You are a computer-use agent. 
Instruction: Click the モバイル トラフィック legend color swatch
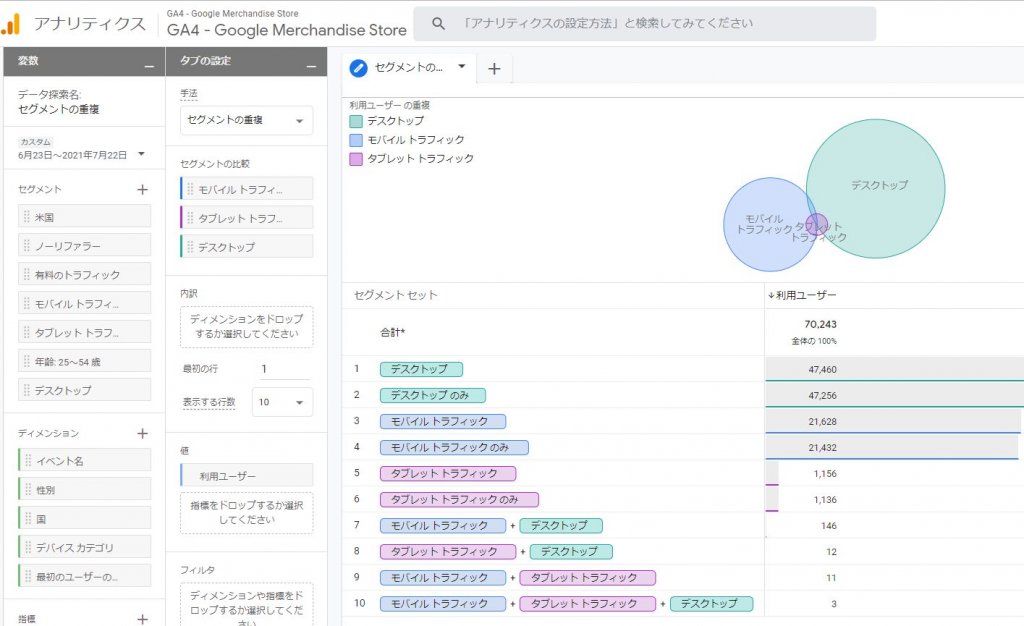pyautogui.click(x=356, y=140)
